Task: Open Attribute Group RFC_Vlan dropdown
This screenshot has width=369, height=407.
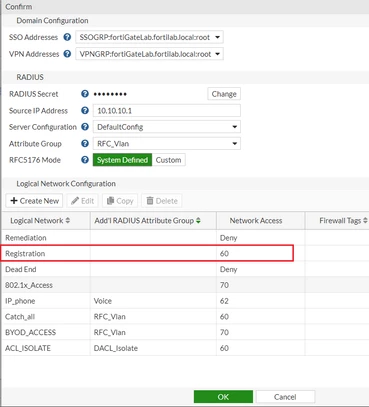Action: (167, 143)
